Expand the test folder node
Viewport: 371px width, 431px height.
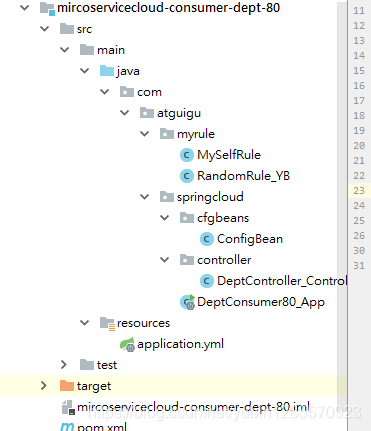(x=64, y=365)
